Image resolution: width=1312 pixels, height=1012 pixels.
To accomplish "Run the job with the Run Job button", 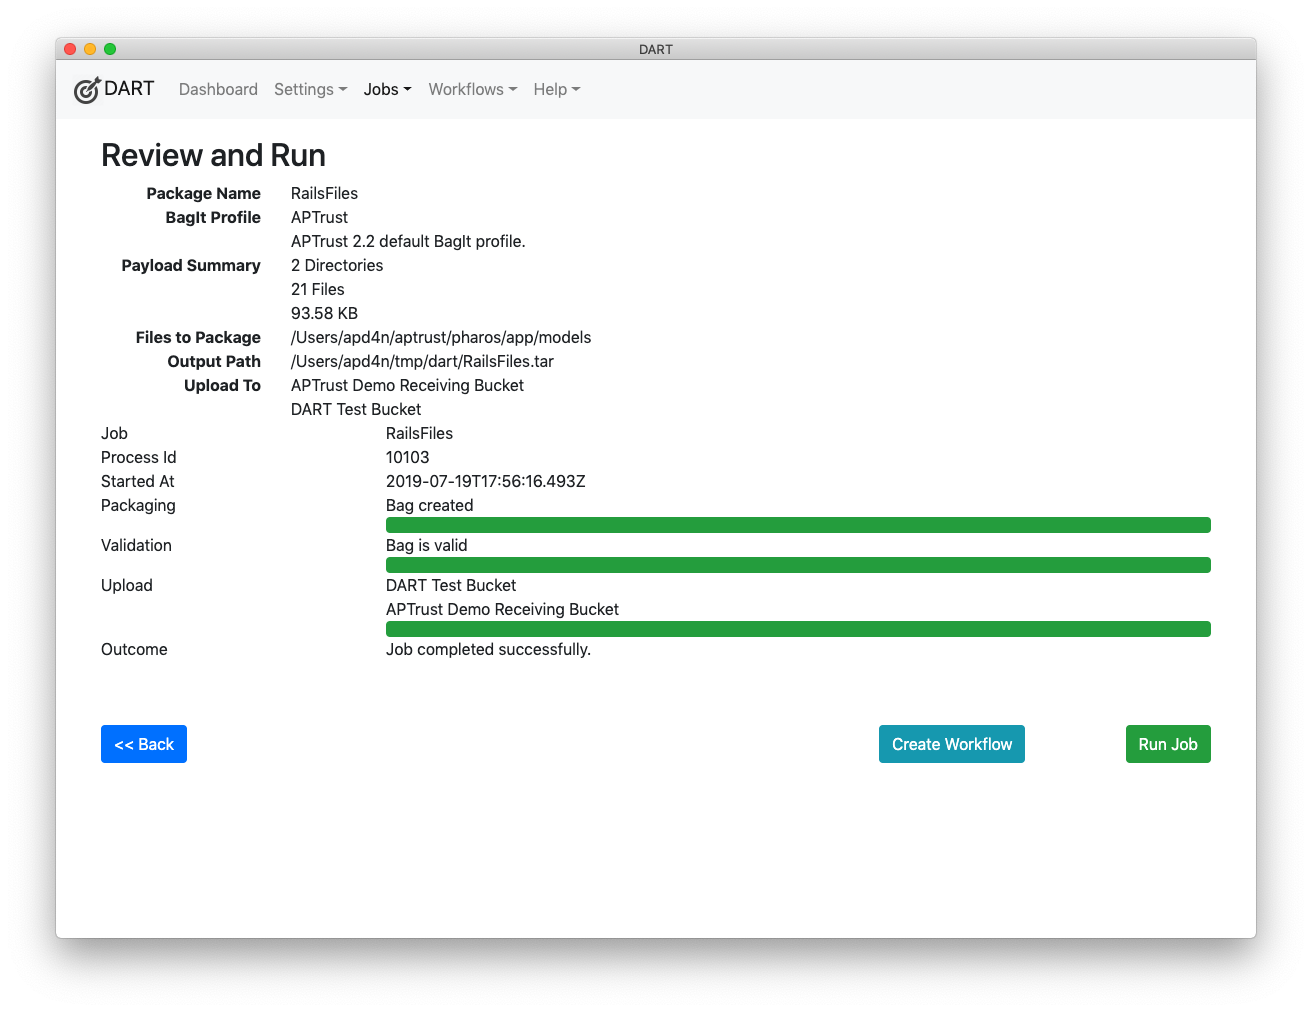I will point(1168,744).
